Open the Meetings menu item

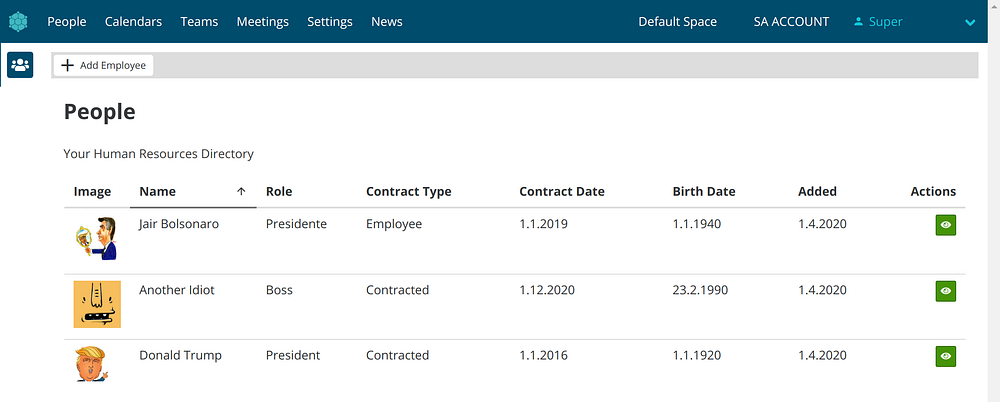click(x=263, y=21)
